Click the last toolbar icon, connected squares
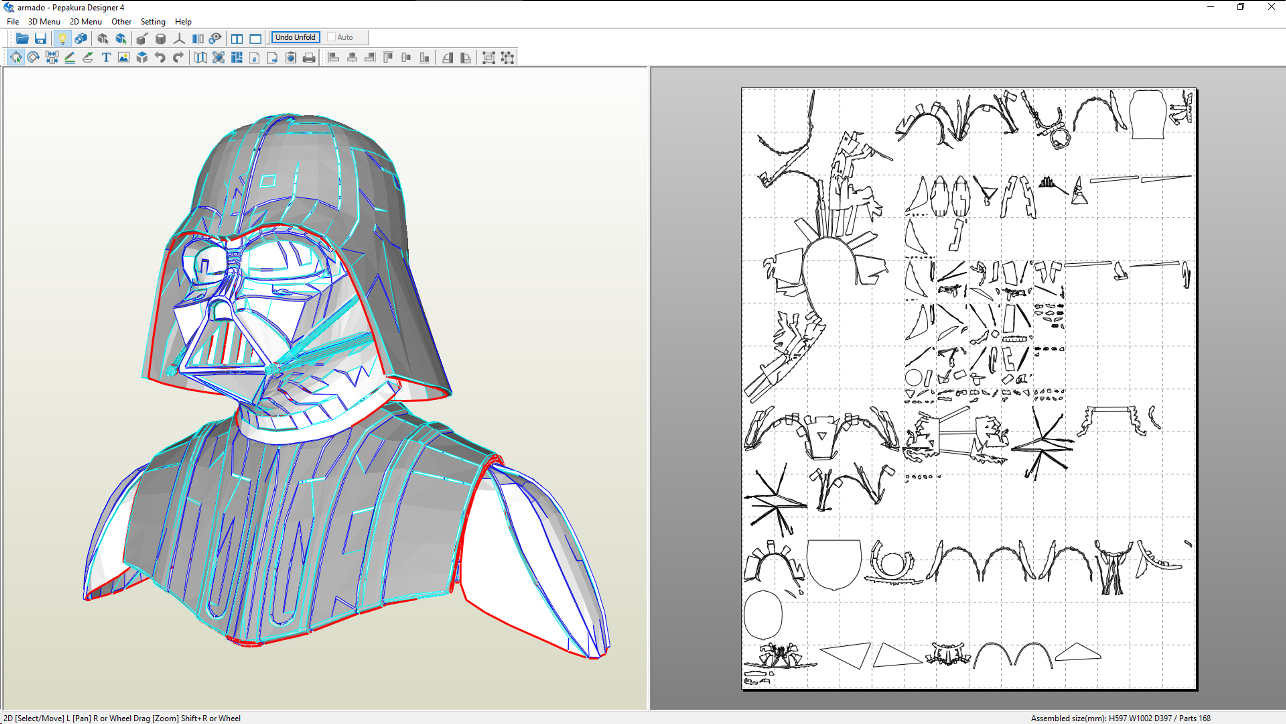The height and width of the screenshot is (724, 1286). (x=507, y=57)
